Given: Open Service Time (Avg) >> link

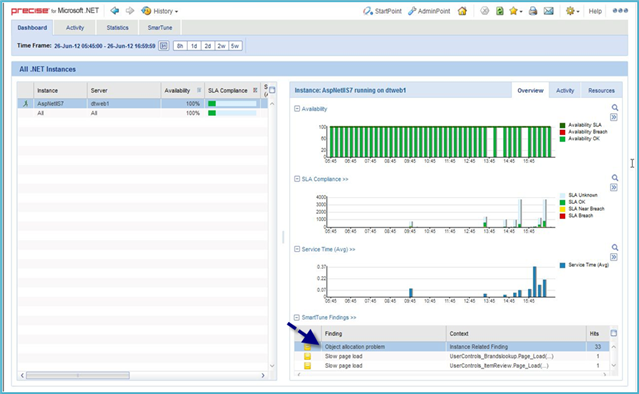Looking at the screenshot, I should pos(328,249).
